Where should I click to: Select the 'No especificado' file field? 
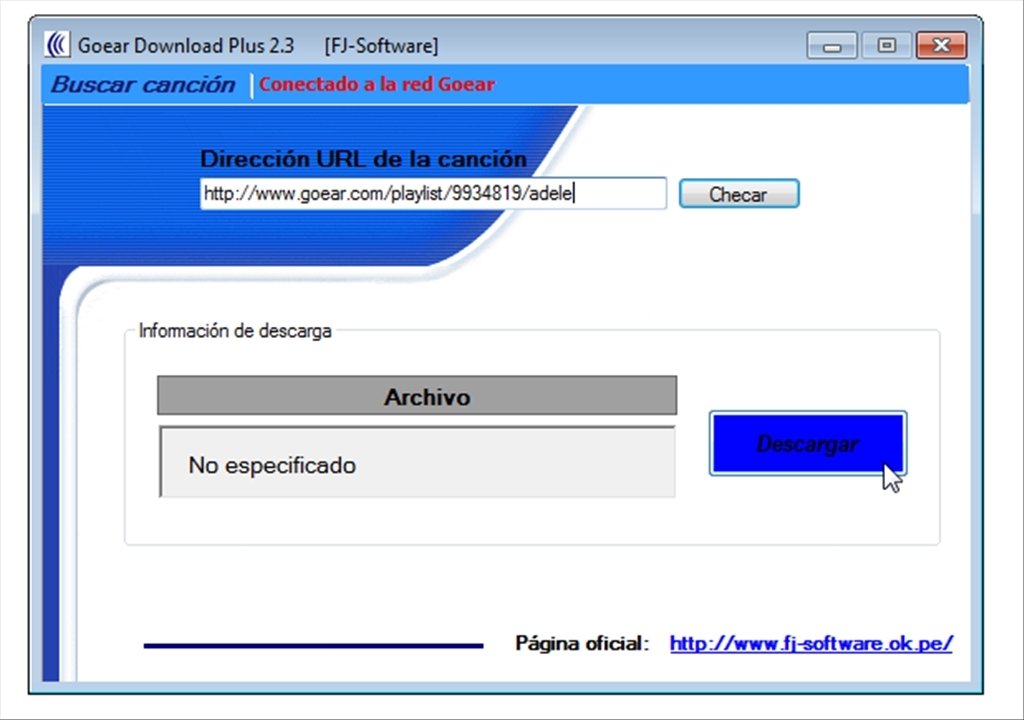click(417, 463)
